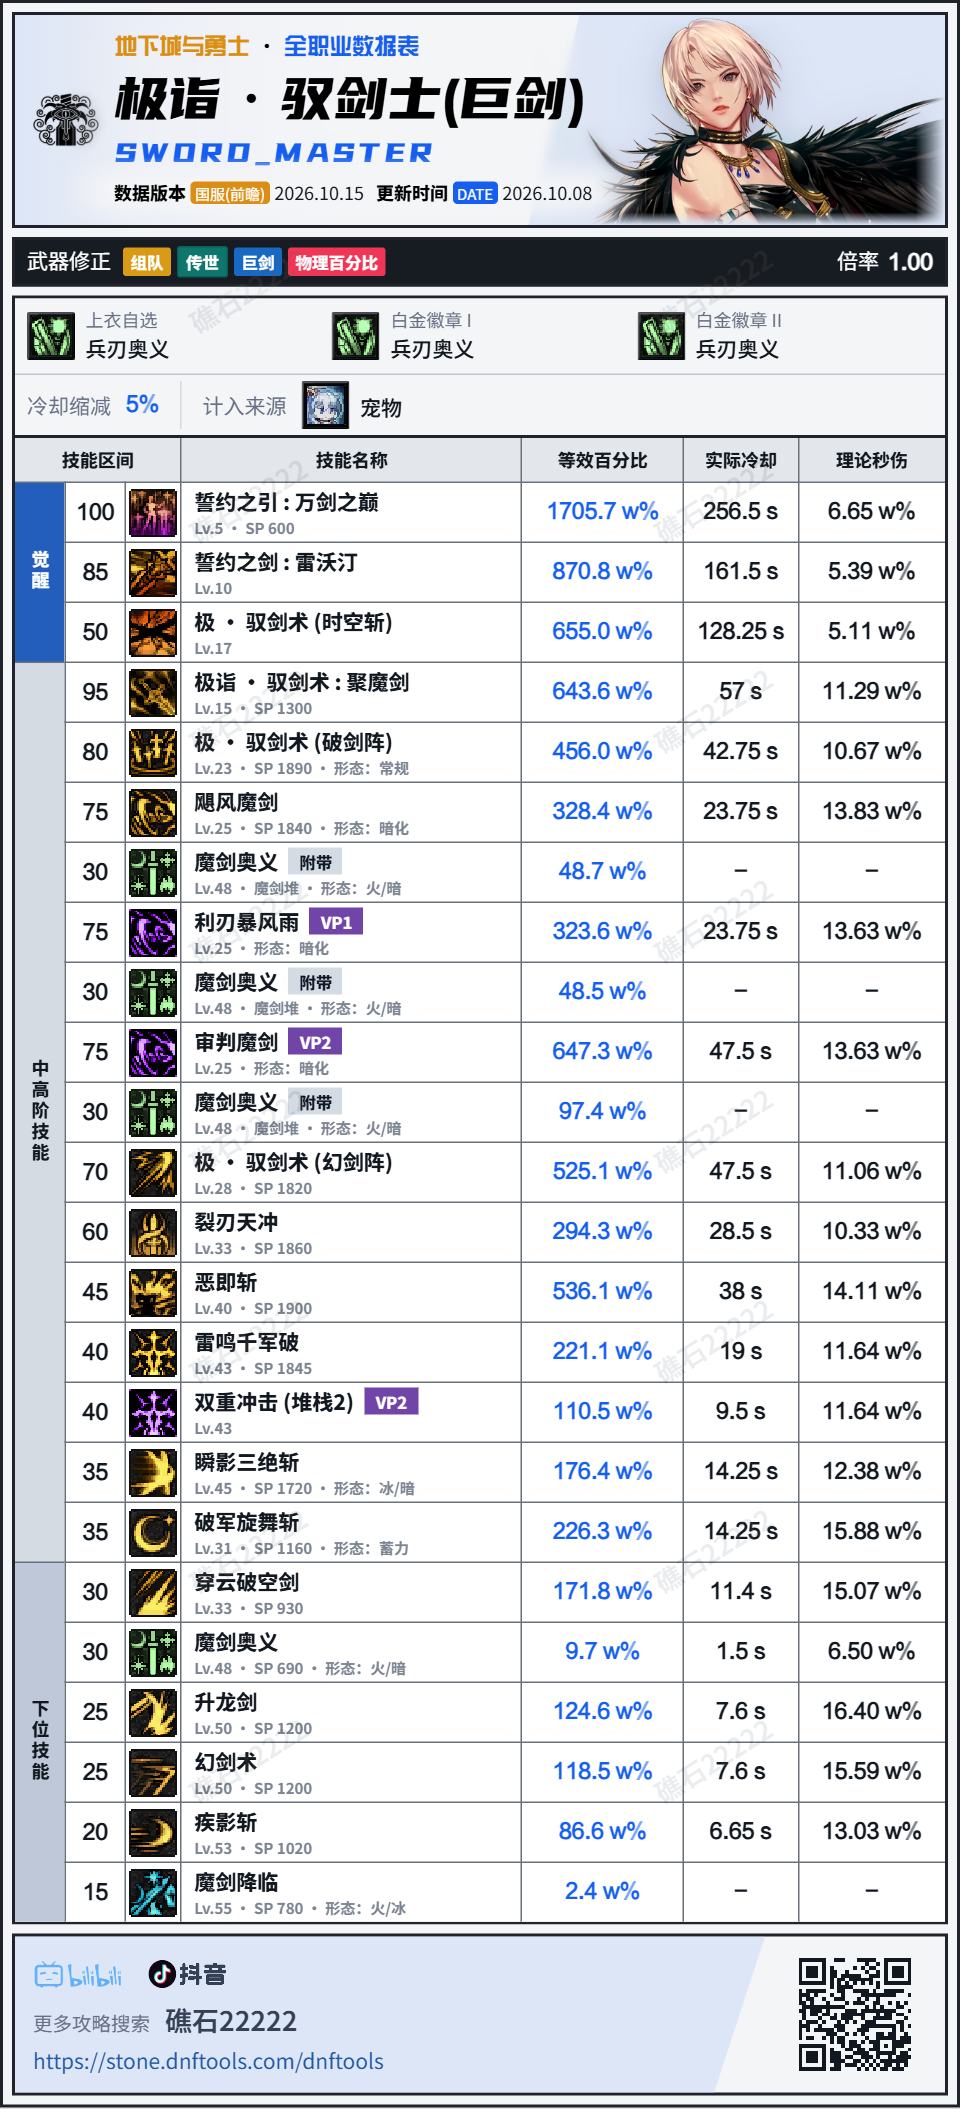This screenshot has height=2109, width=960.
Task: Click the 理论秒伤 column header
Action: pos(872,461)
